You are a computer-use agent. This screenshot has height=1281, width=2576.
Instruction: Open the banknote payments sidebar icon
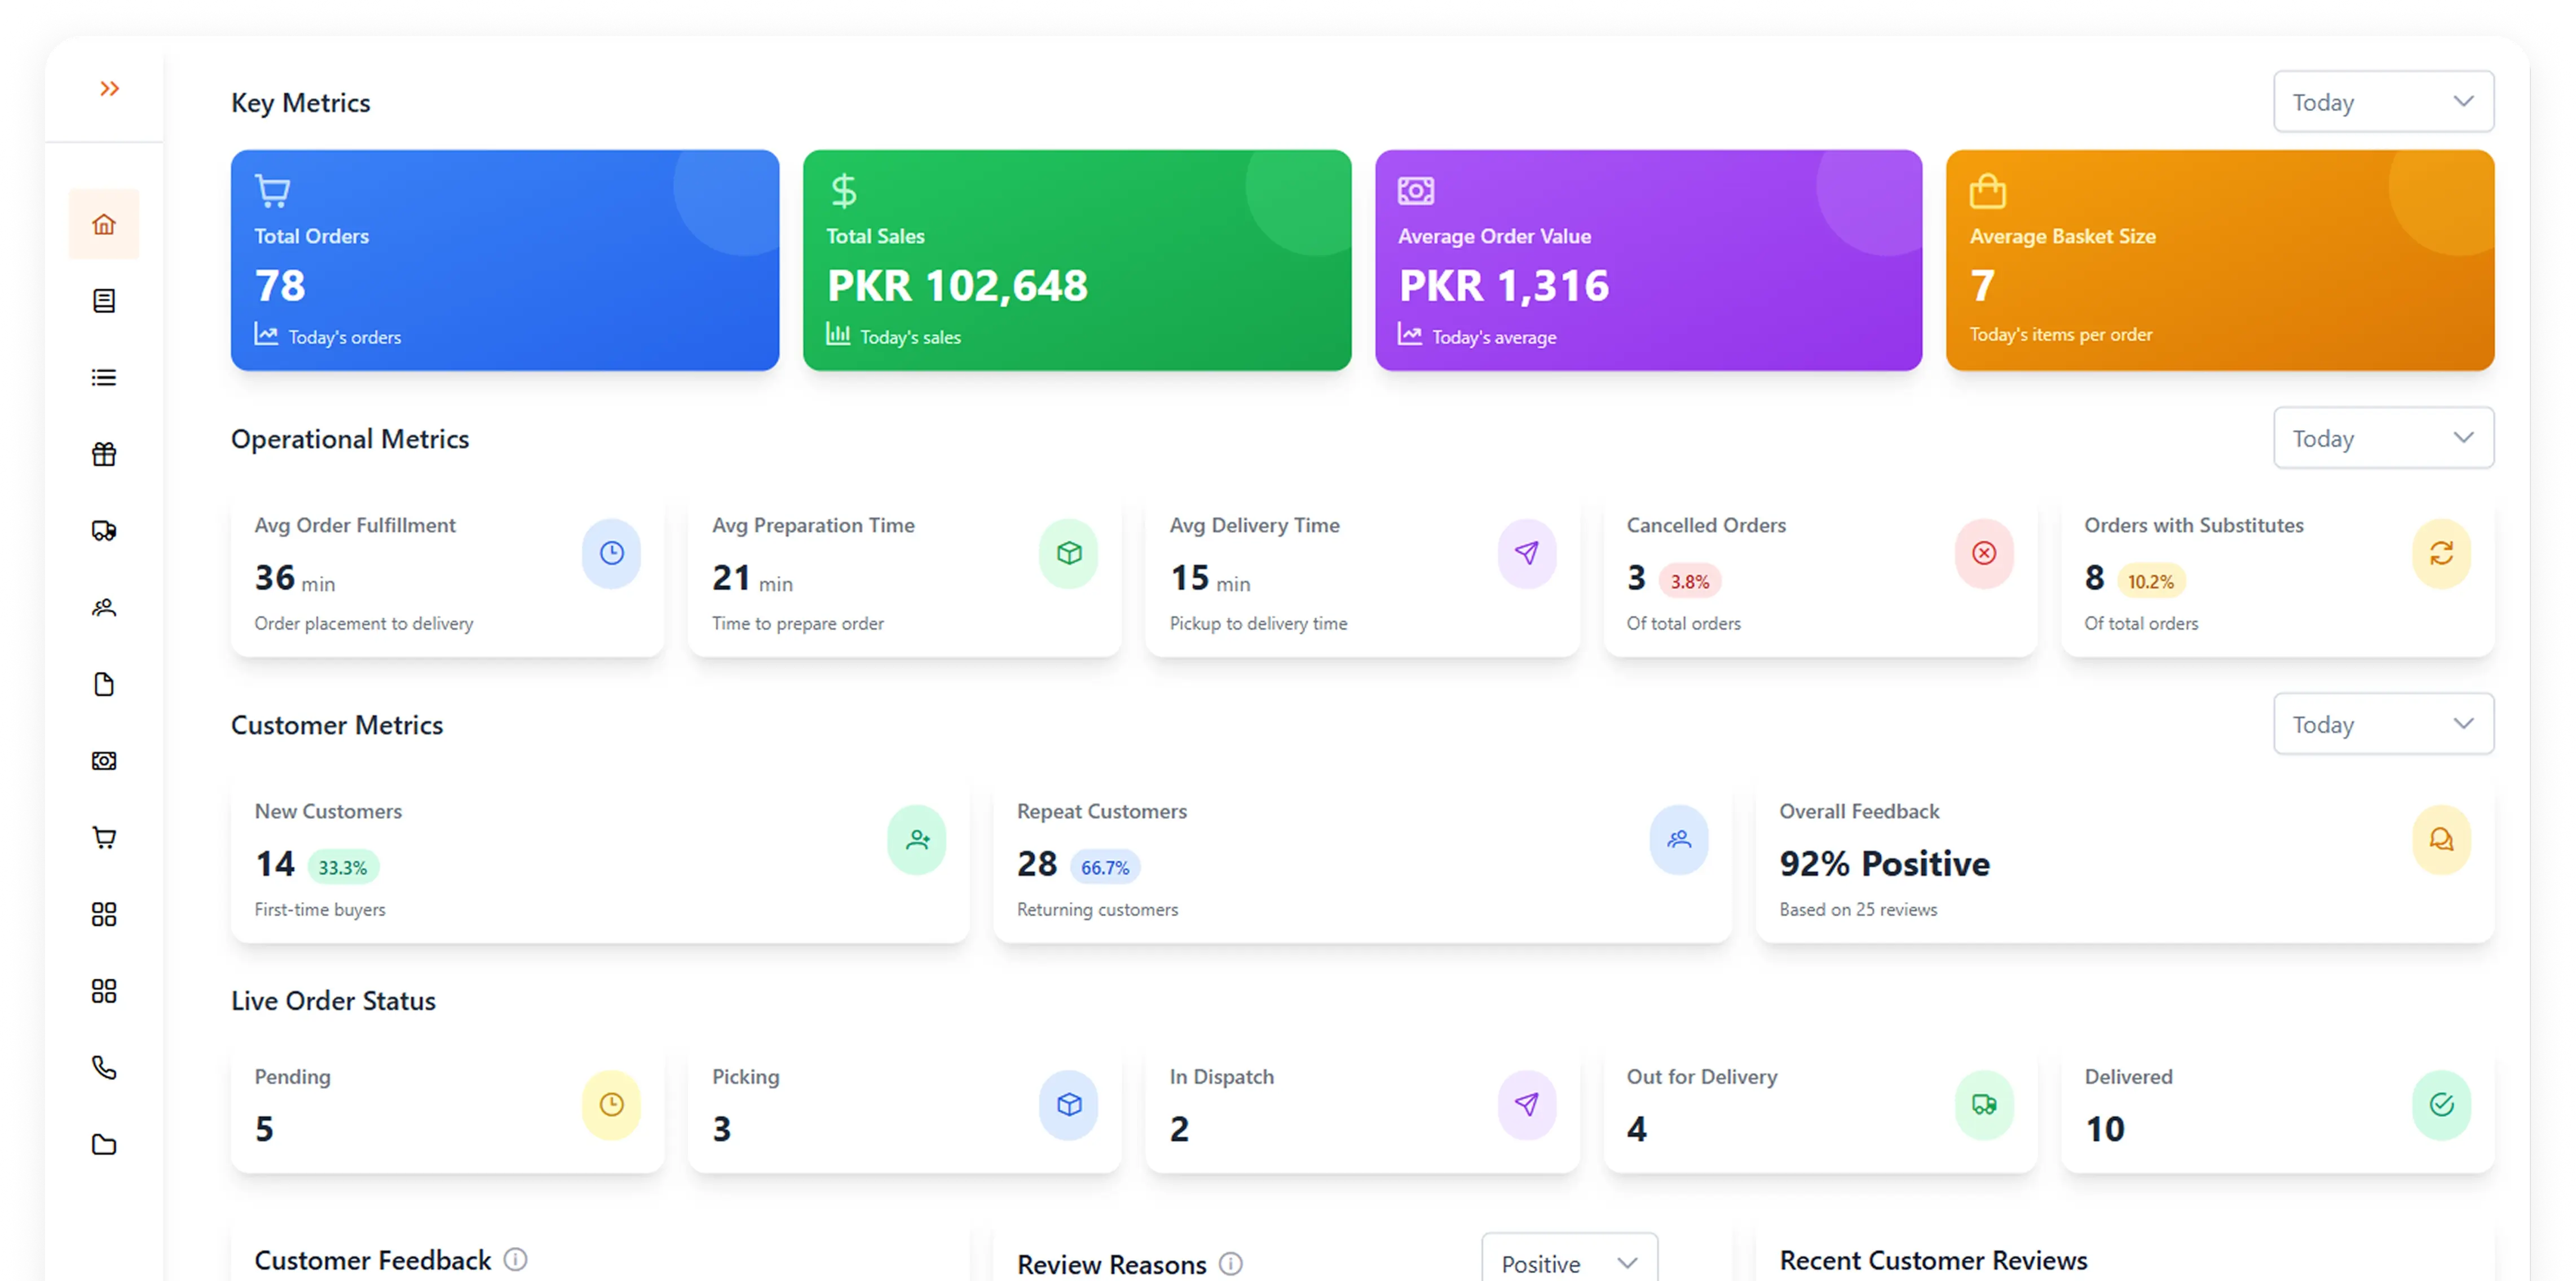pyautogui.click(x=104, y=761)
